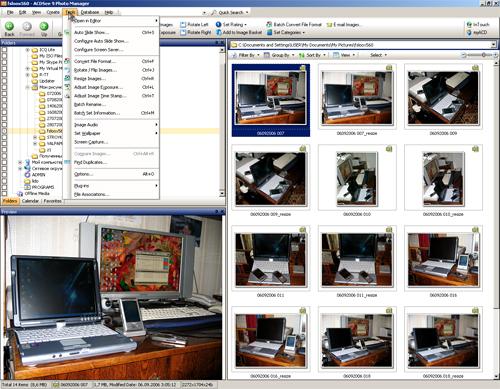The image size is (500, 389).
Task: Switch to the Calendar tab
Action: 30,201
